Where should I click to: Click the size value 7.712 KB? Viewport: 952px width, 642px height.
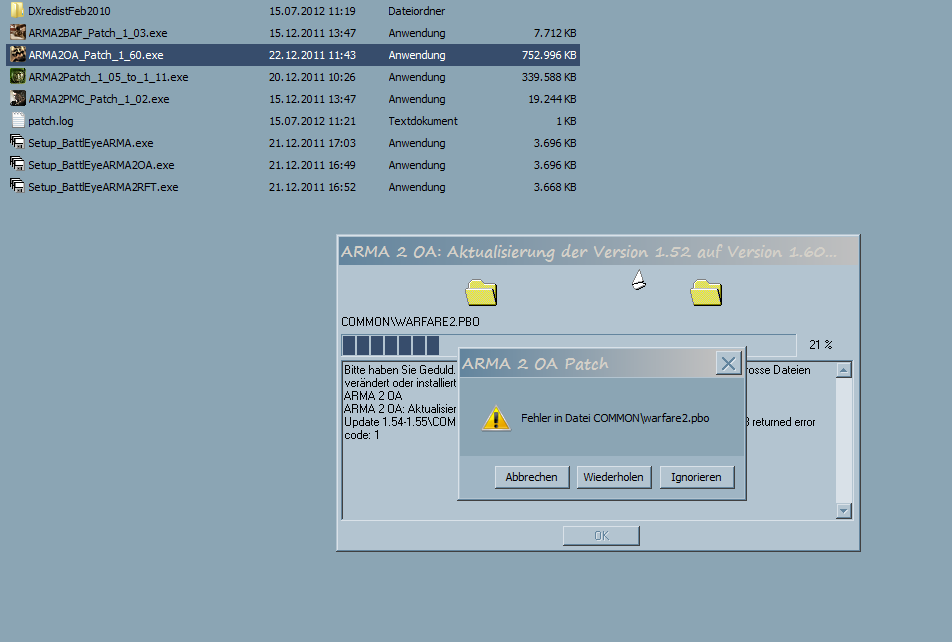click(555, 33)
